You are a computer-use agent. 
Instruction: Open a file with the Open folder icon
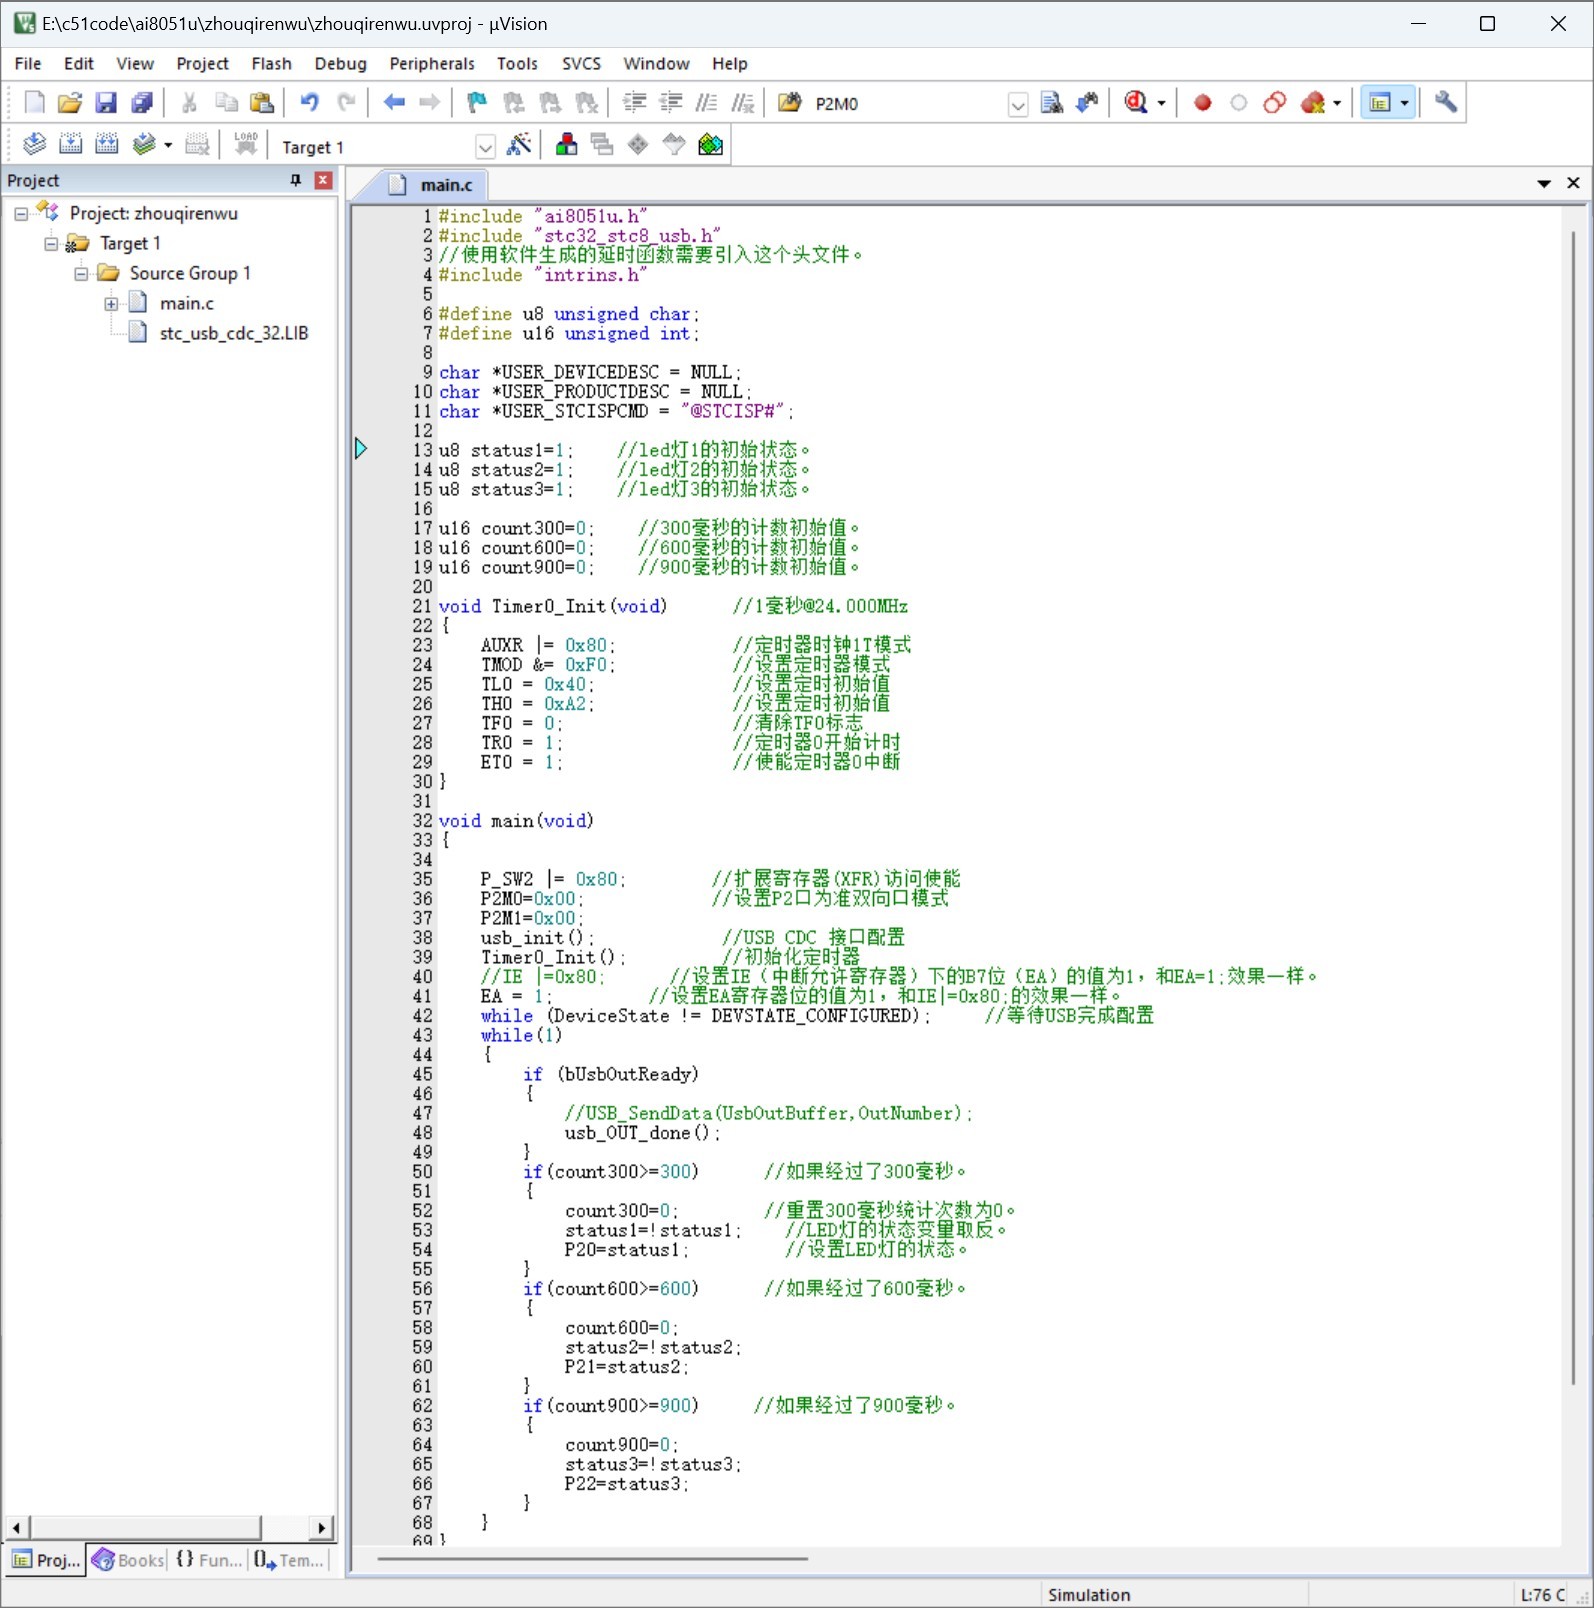(70, 102)
